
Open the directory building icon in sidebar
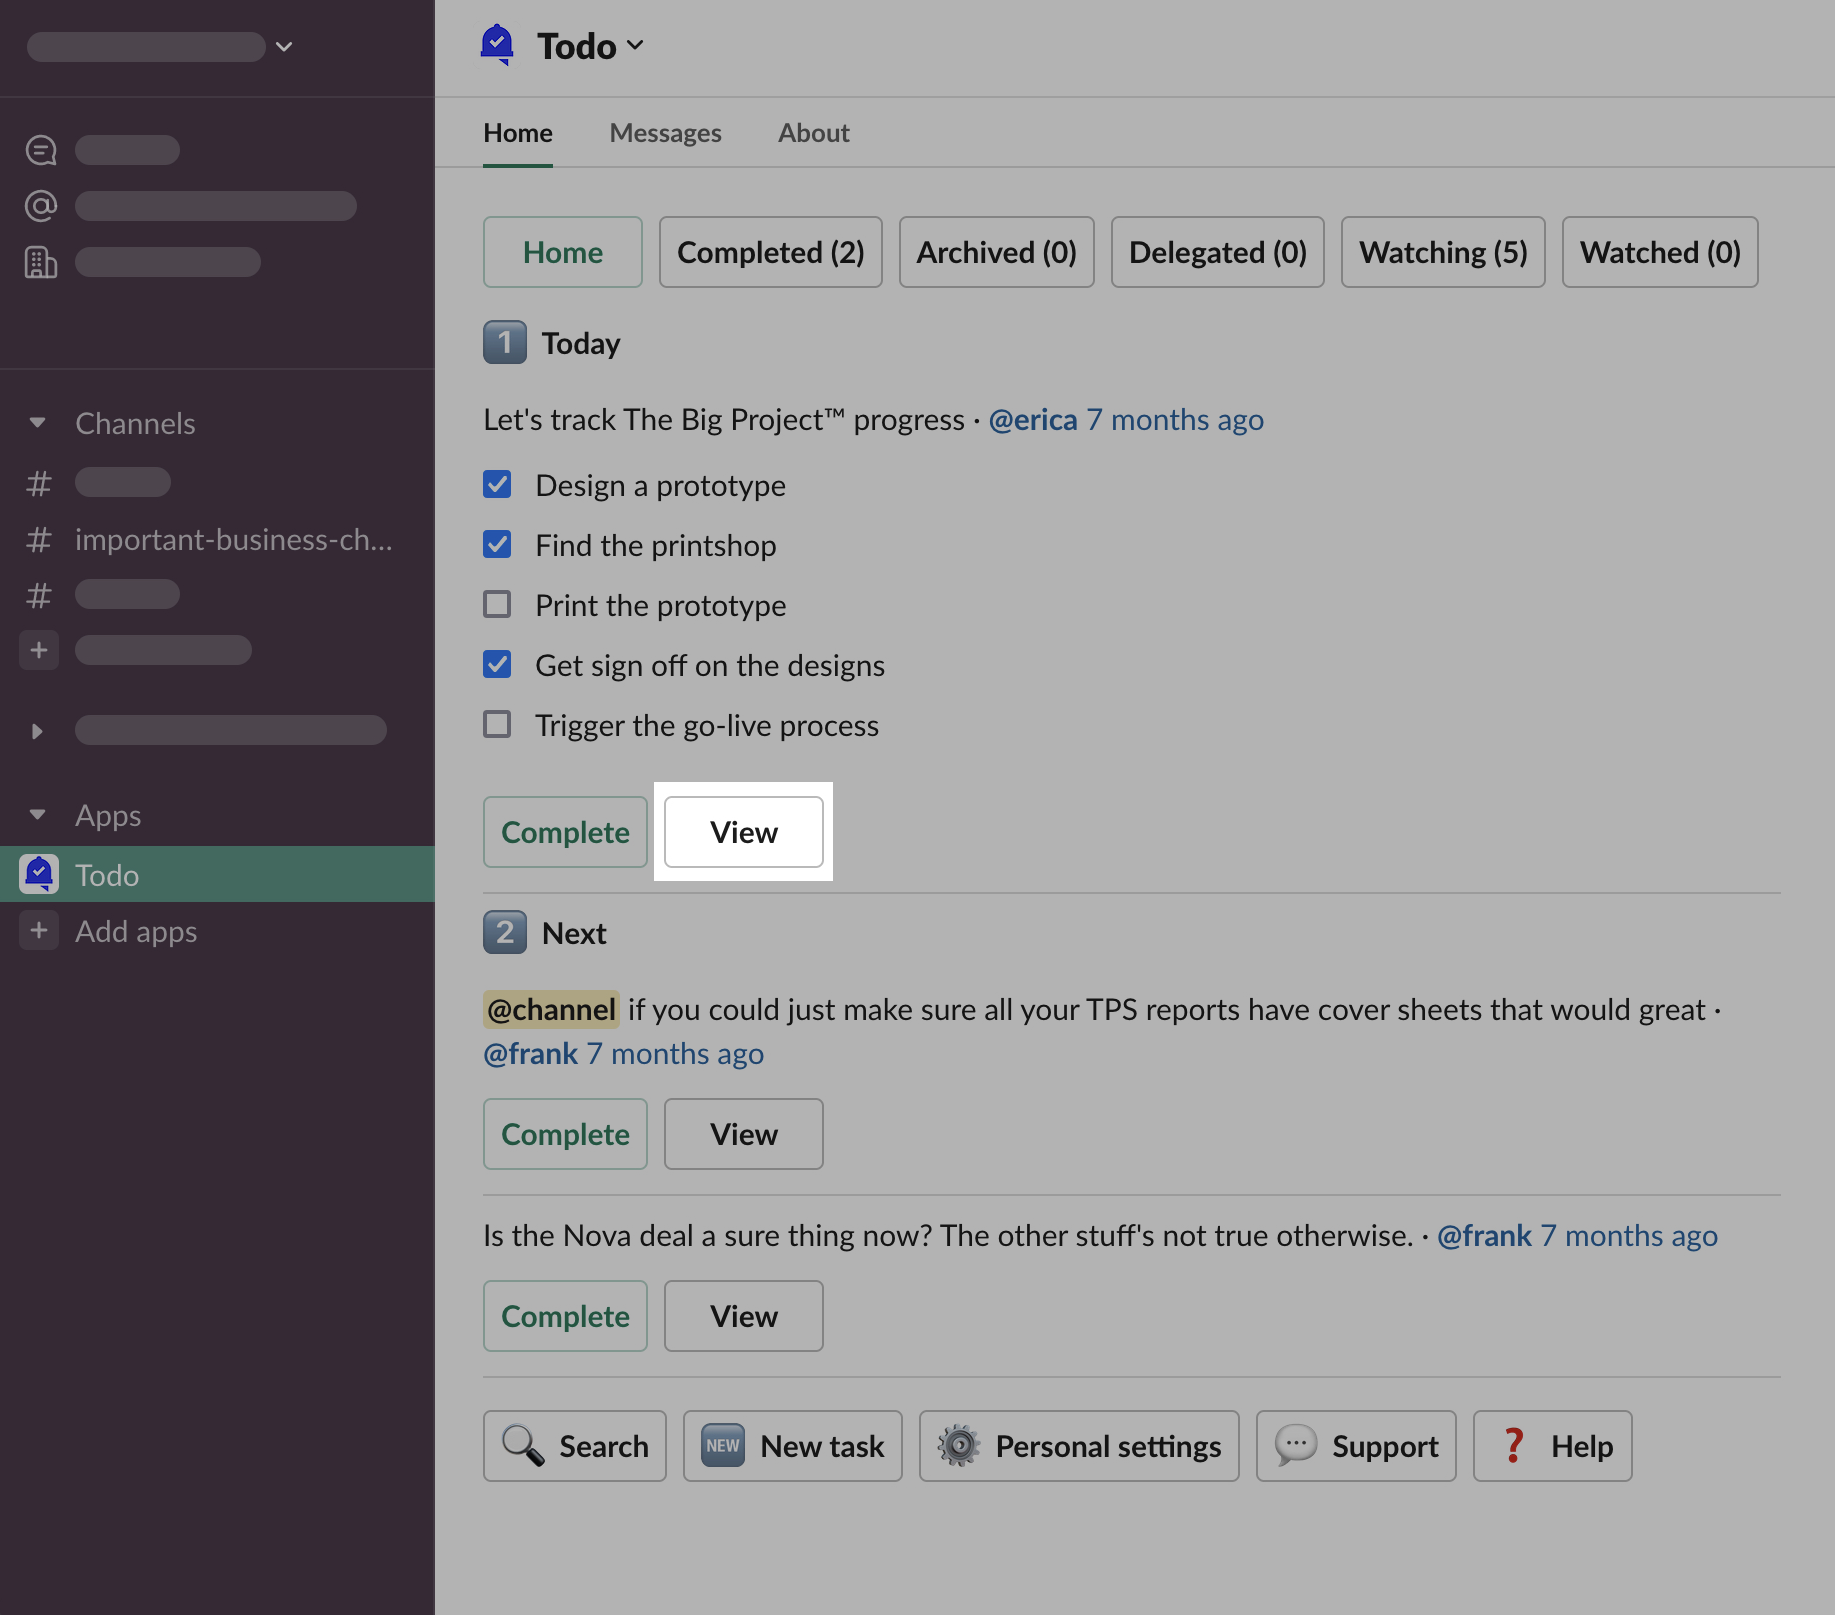(x=41, y=262)
